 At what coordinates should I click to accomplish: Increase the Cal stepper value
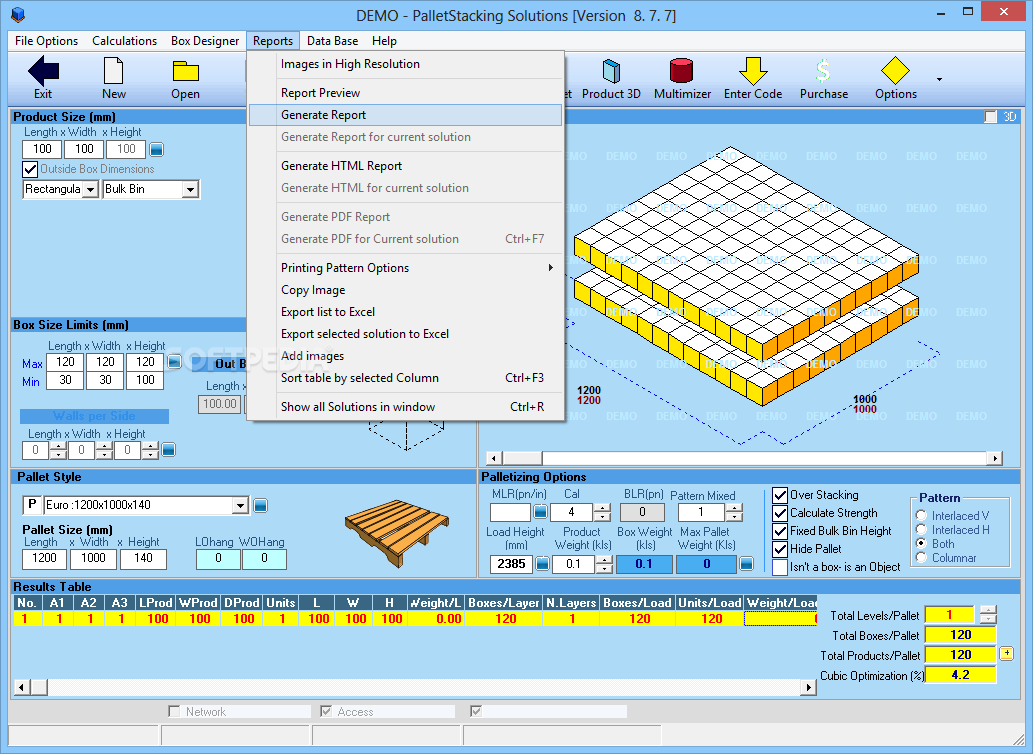click(602, 508)
